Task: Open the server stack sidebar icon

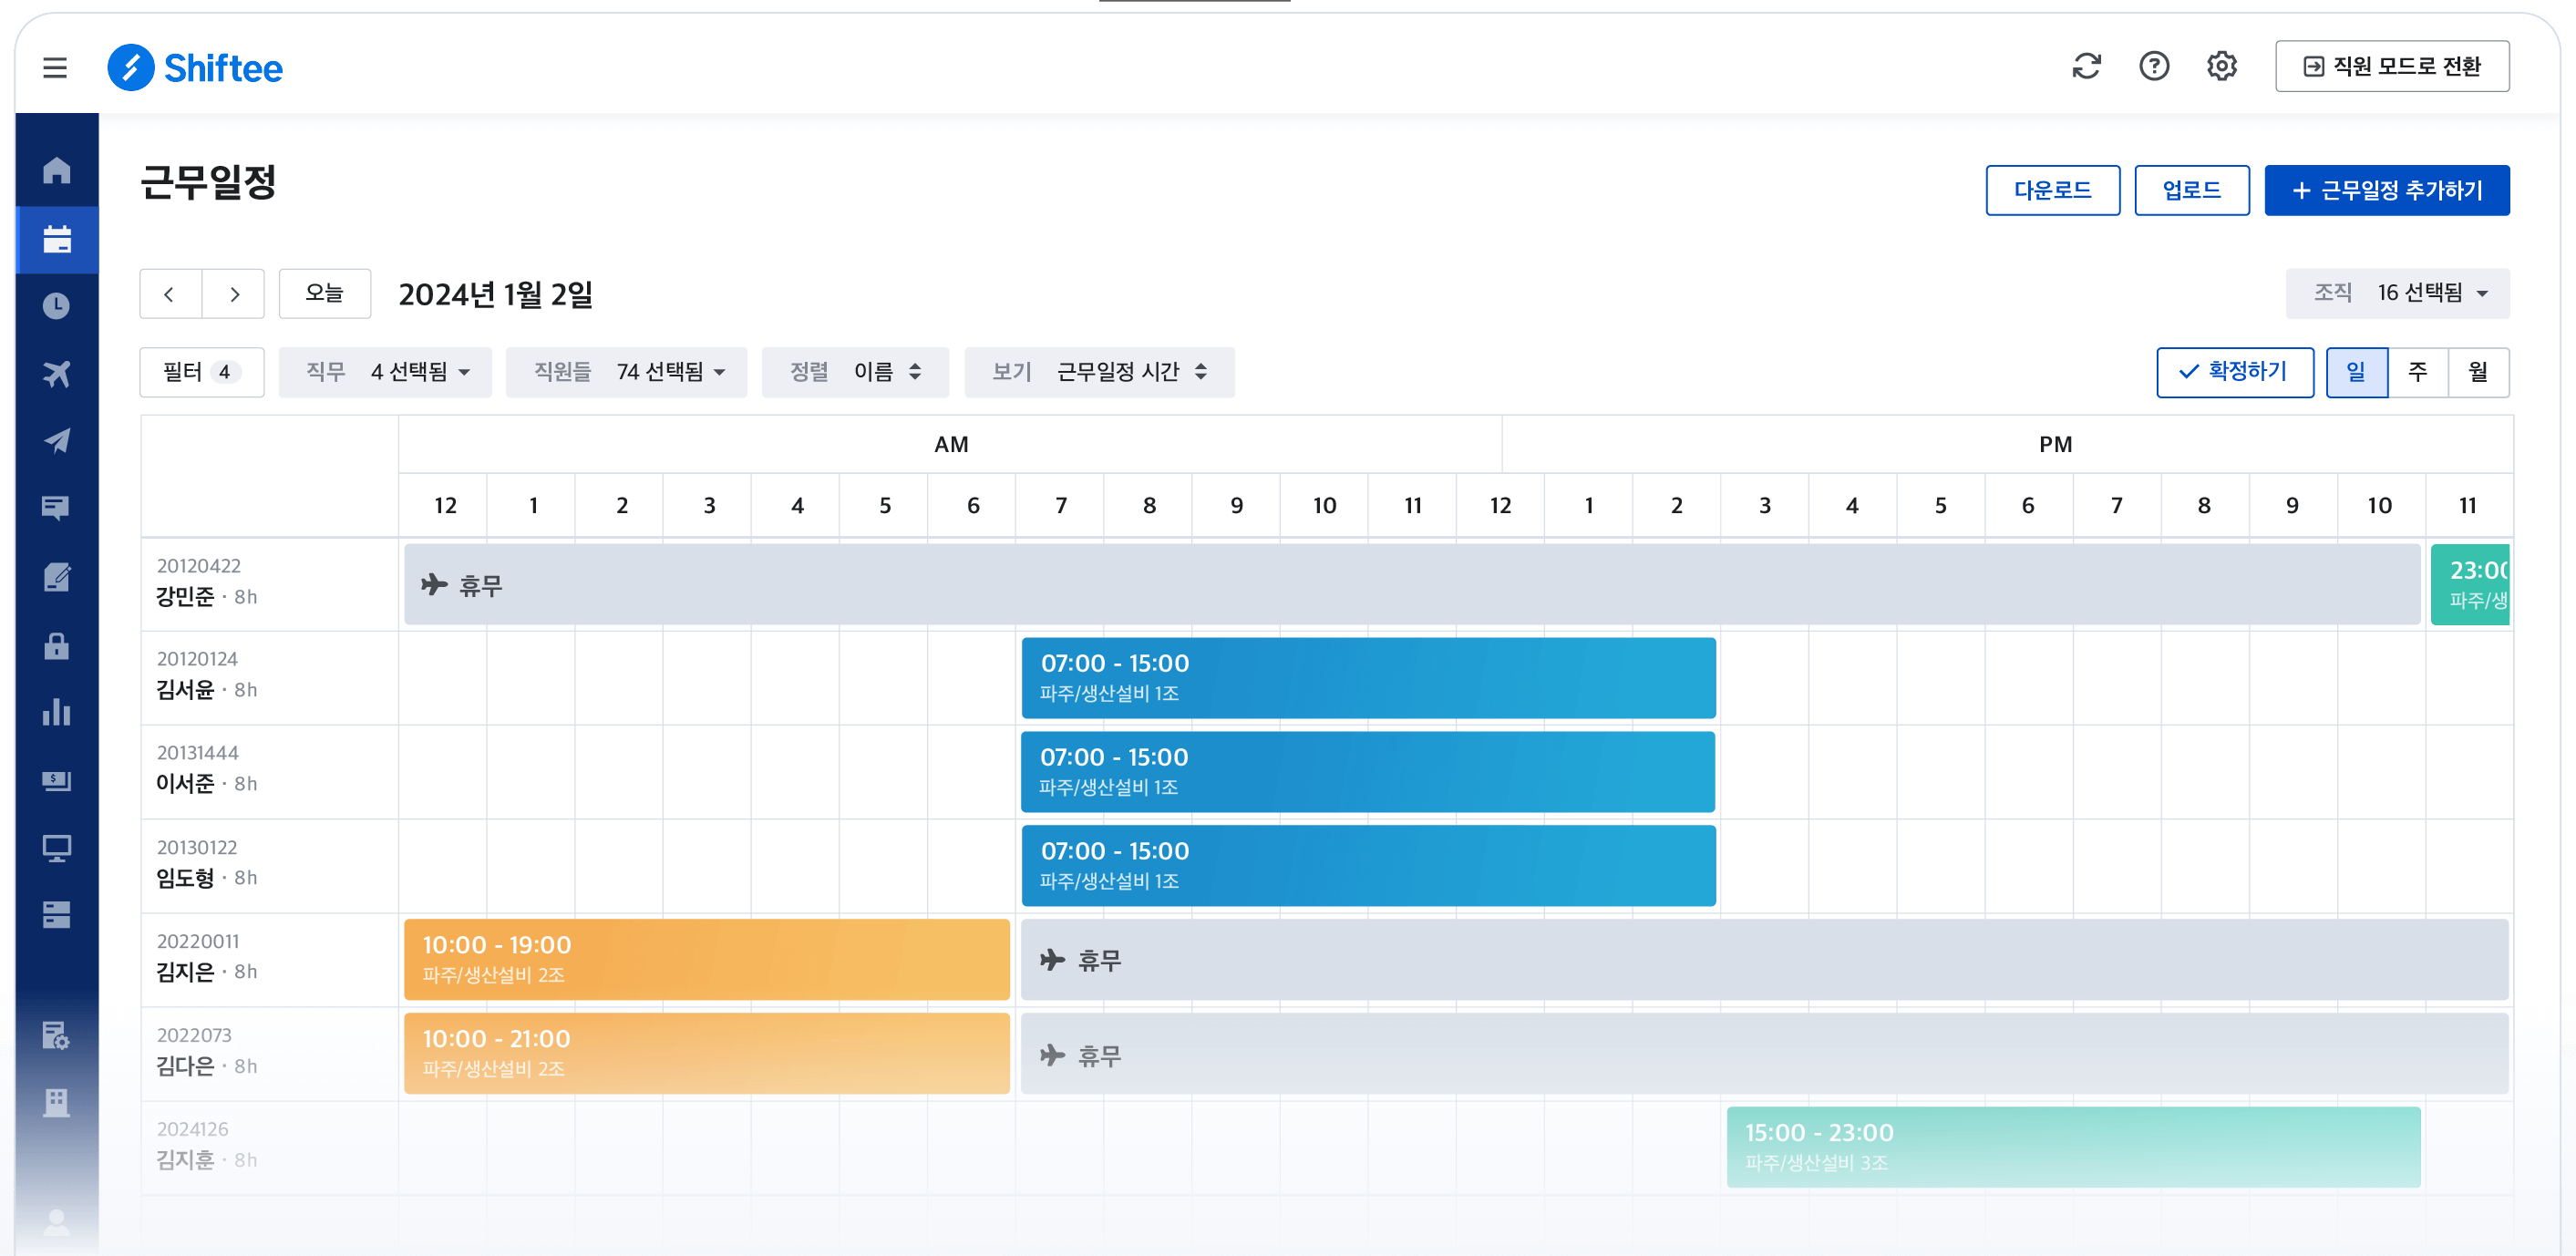Action: [x=57, y=914]
